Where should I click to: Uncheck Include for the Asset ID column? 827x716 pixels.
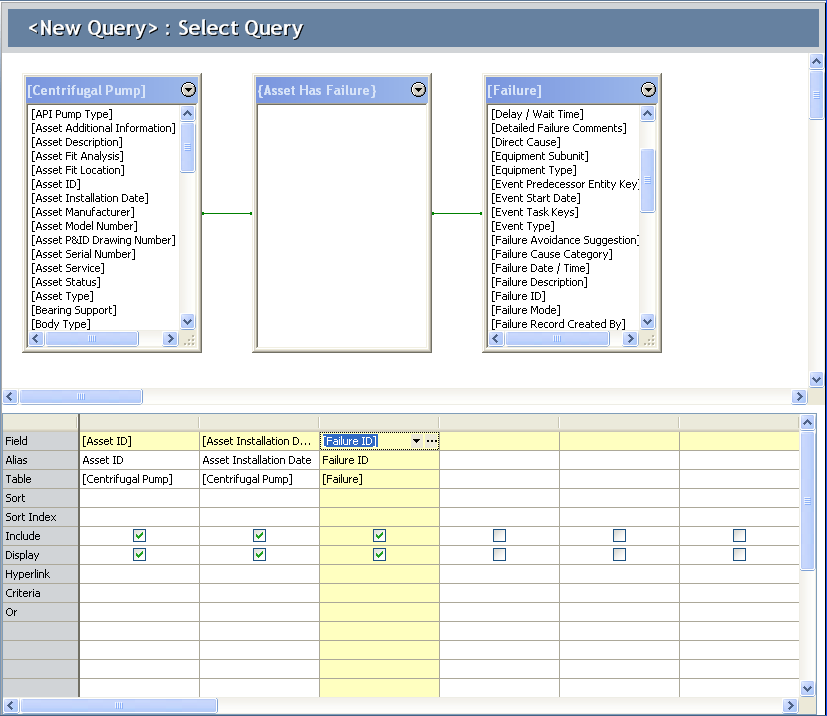click(x=139, y=536)
